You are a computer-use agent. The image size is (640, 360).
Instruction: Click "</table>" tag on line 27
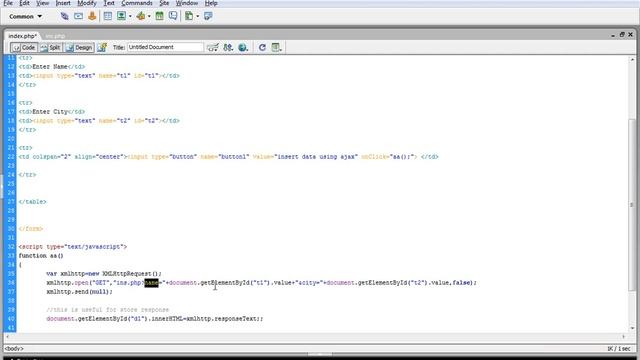tap(32, 202)
